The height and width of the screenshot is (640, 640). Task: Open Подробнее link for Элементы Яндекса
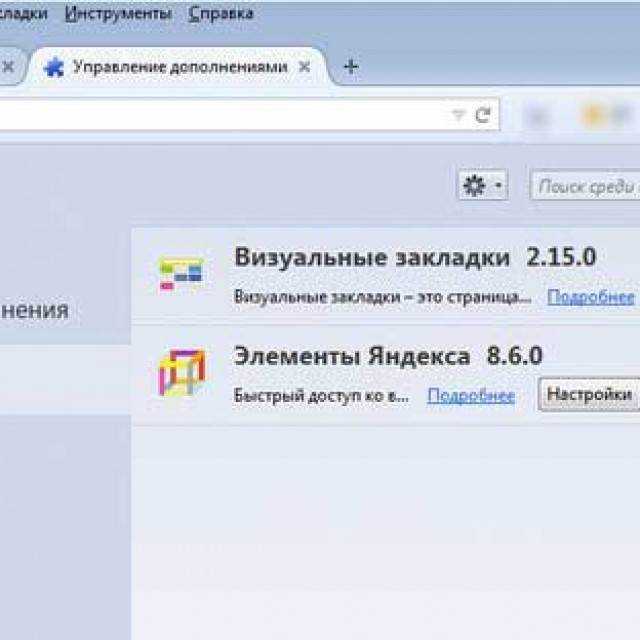(x=471, y=395)
